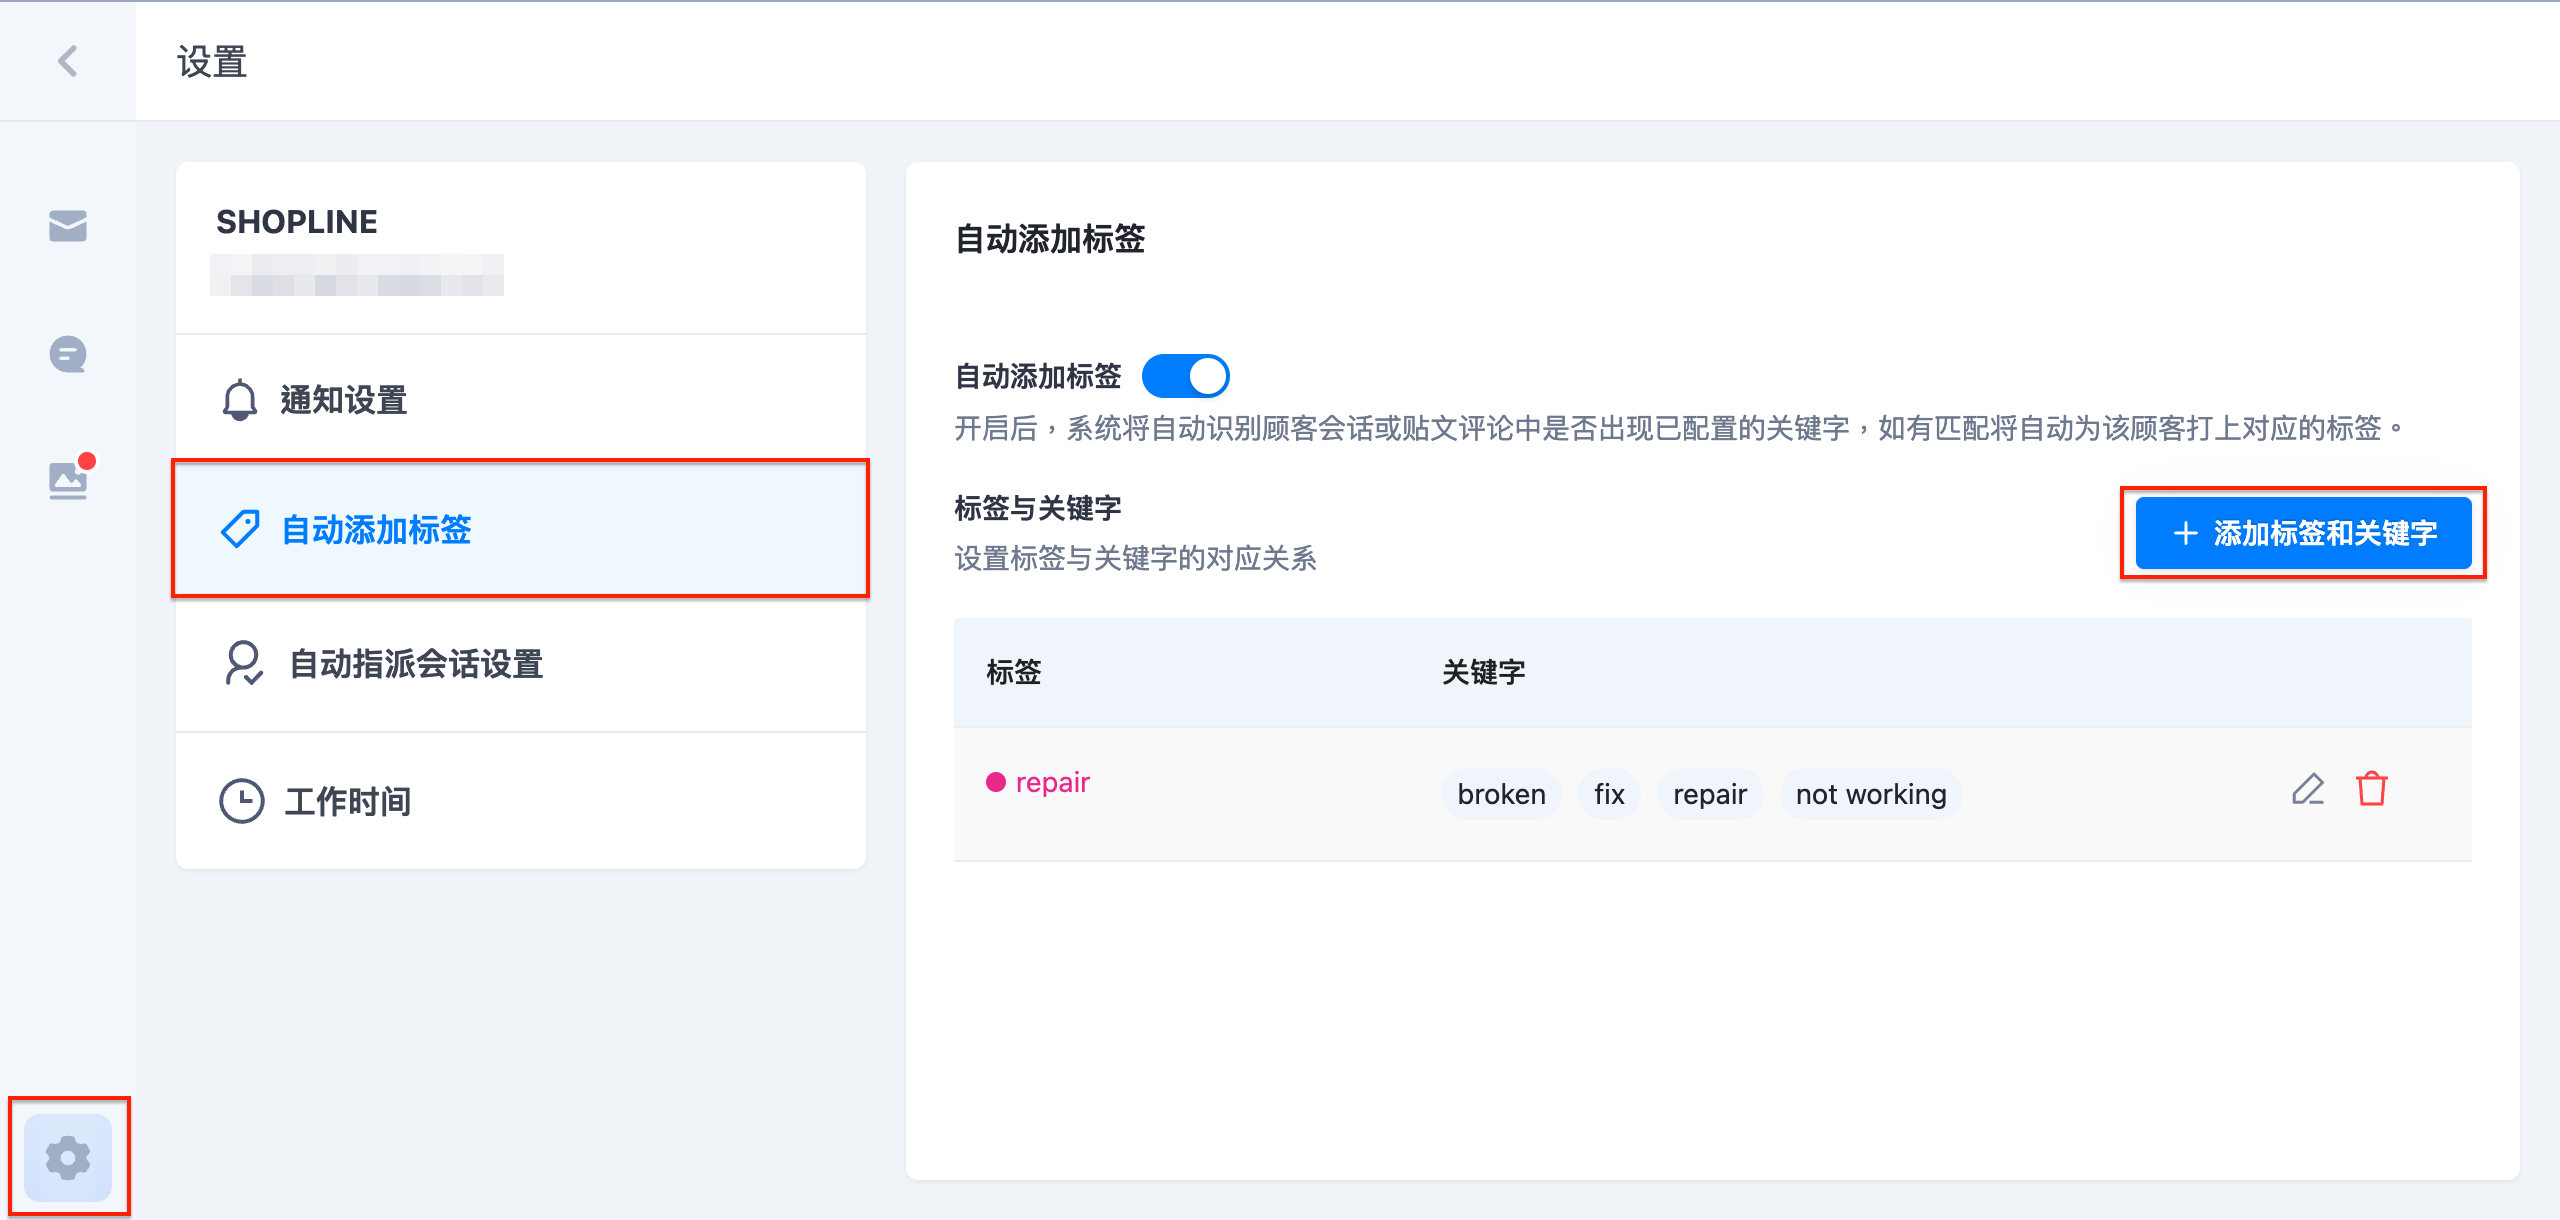Screen dimensions: 2560x1220
Task: Open the mail inbox sidebar icon
Action: point(68,226)
